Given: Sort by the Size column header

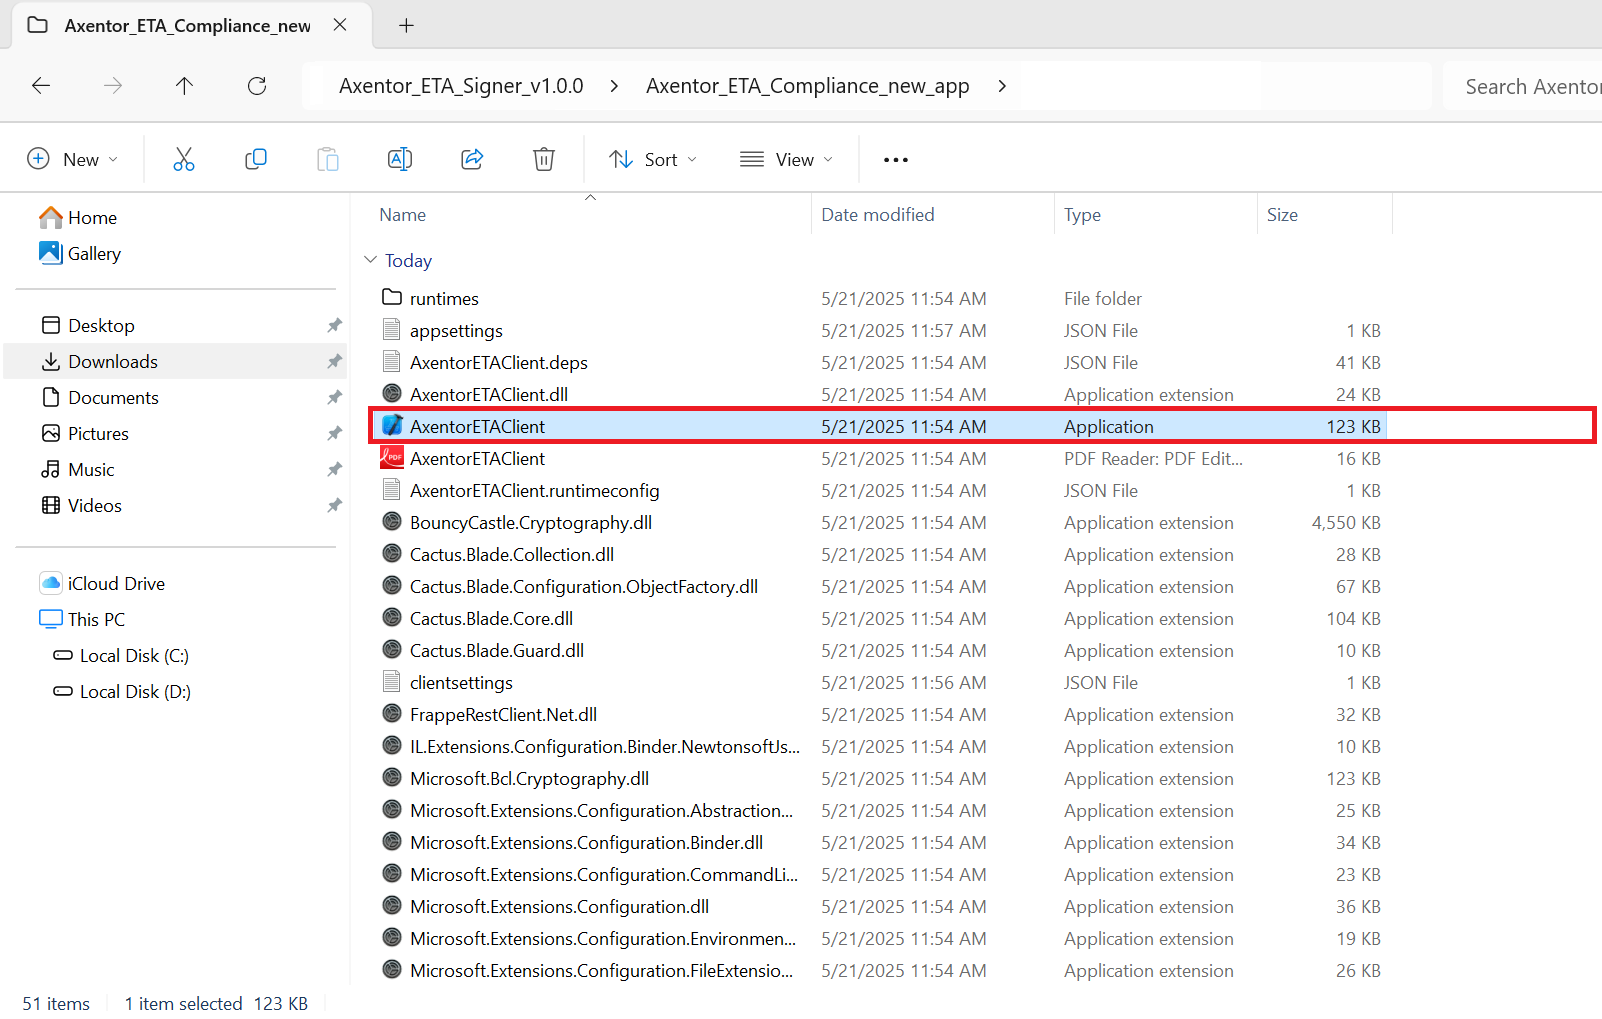Looking at the screenshot, I should 1282,214.
